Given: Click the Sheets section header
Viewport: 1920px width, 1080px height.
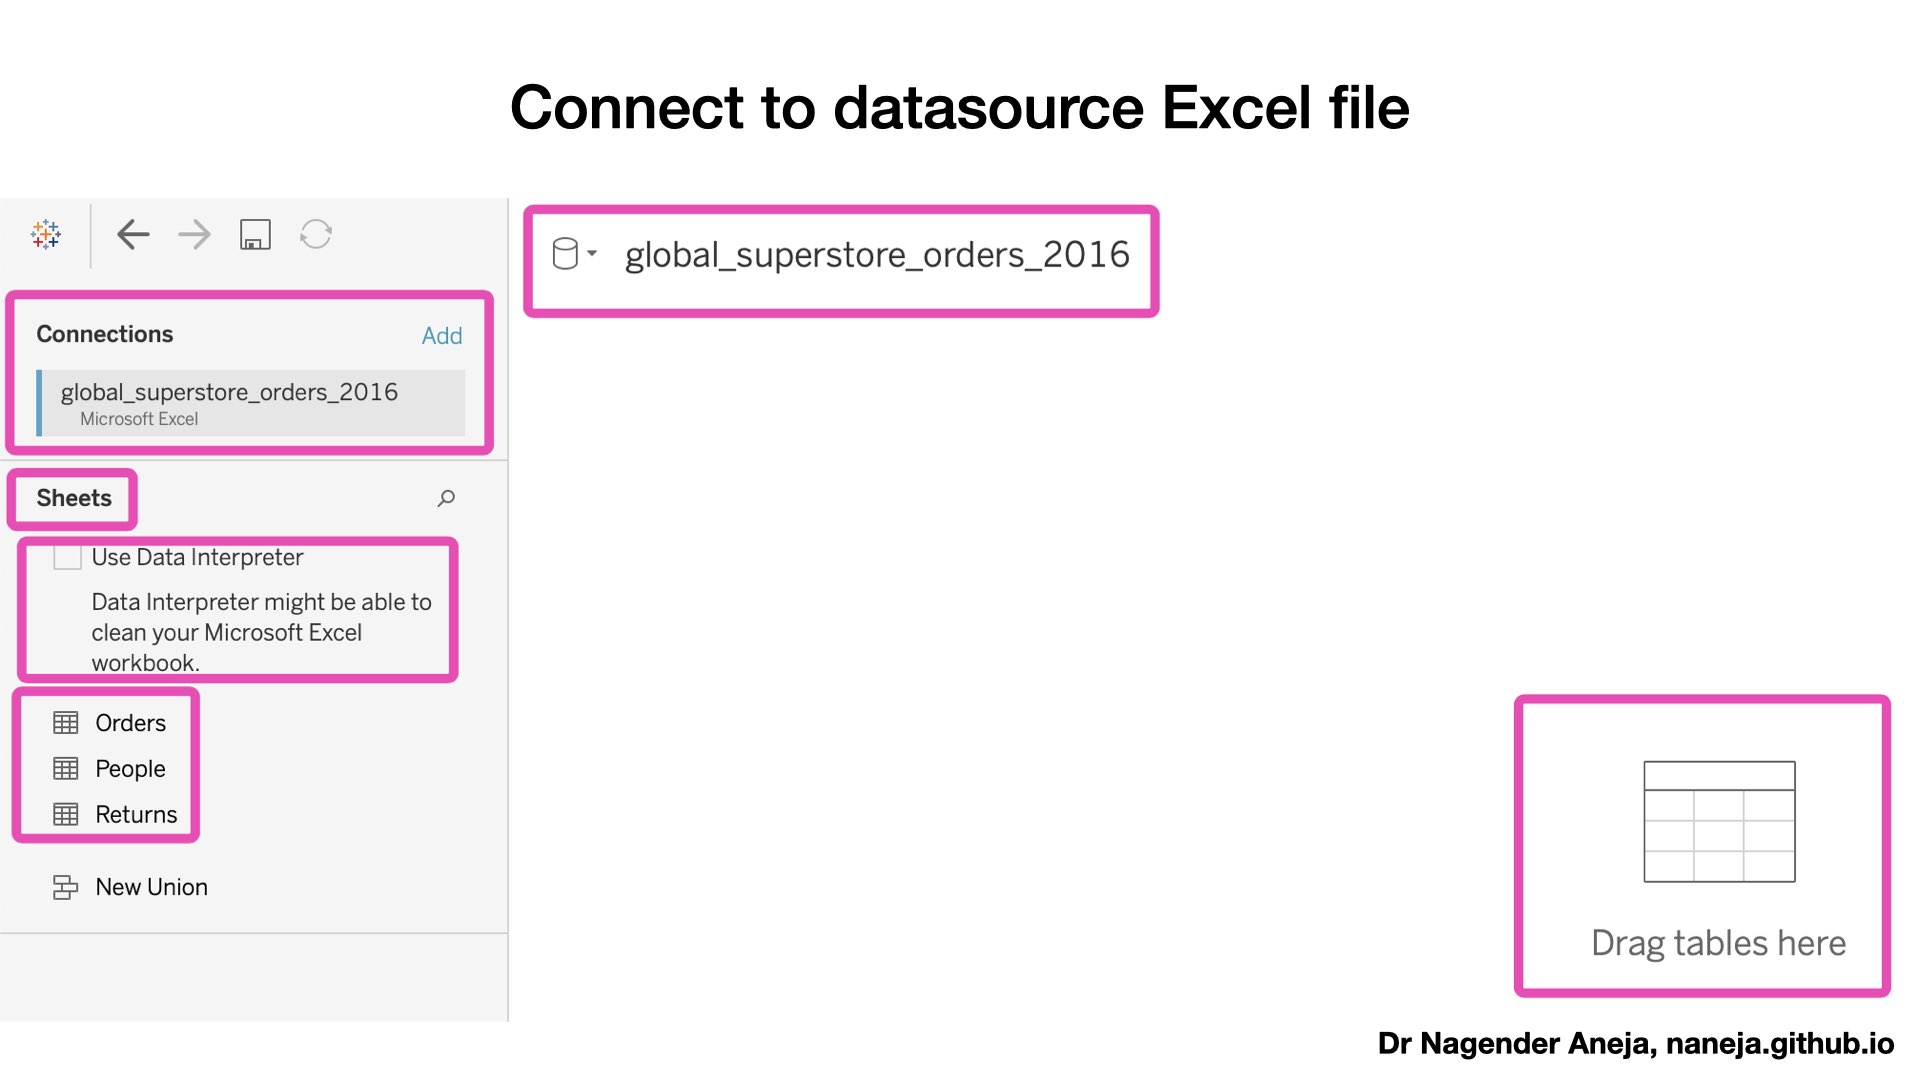Looking at the screenshot, I should tap(74, 498).
